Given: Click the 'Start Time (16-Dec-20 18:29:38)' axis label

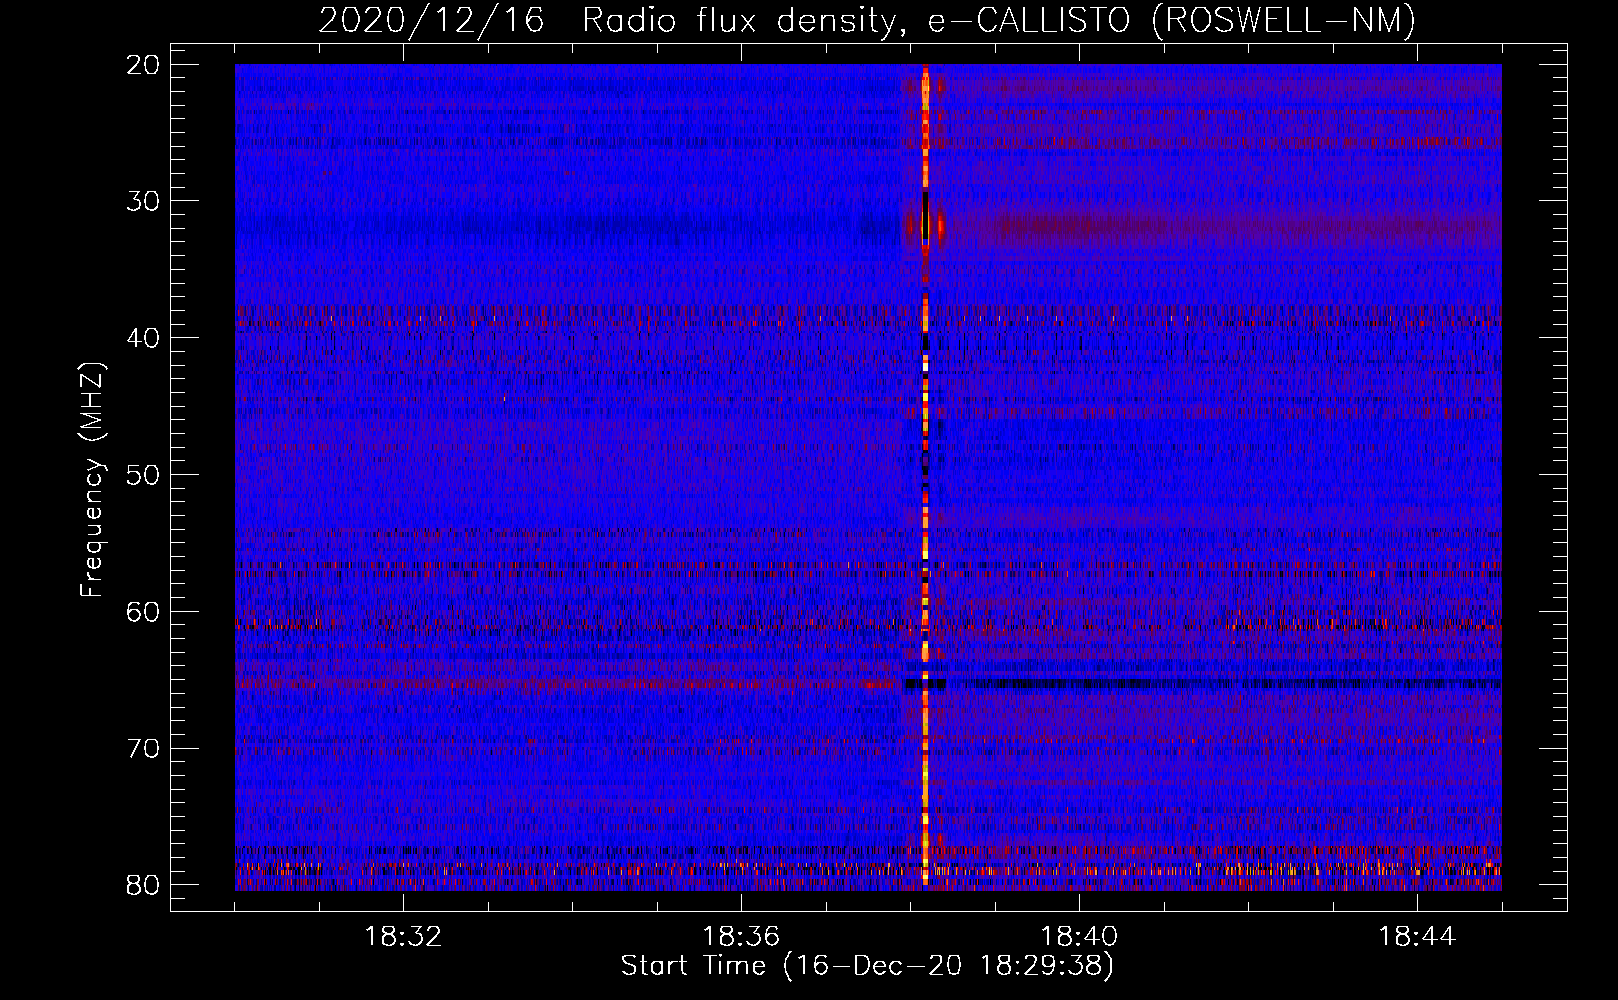Looking at the screenshot, I should [867, 966].
